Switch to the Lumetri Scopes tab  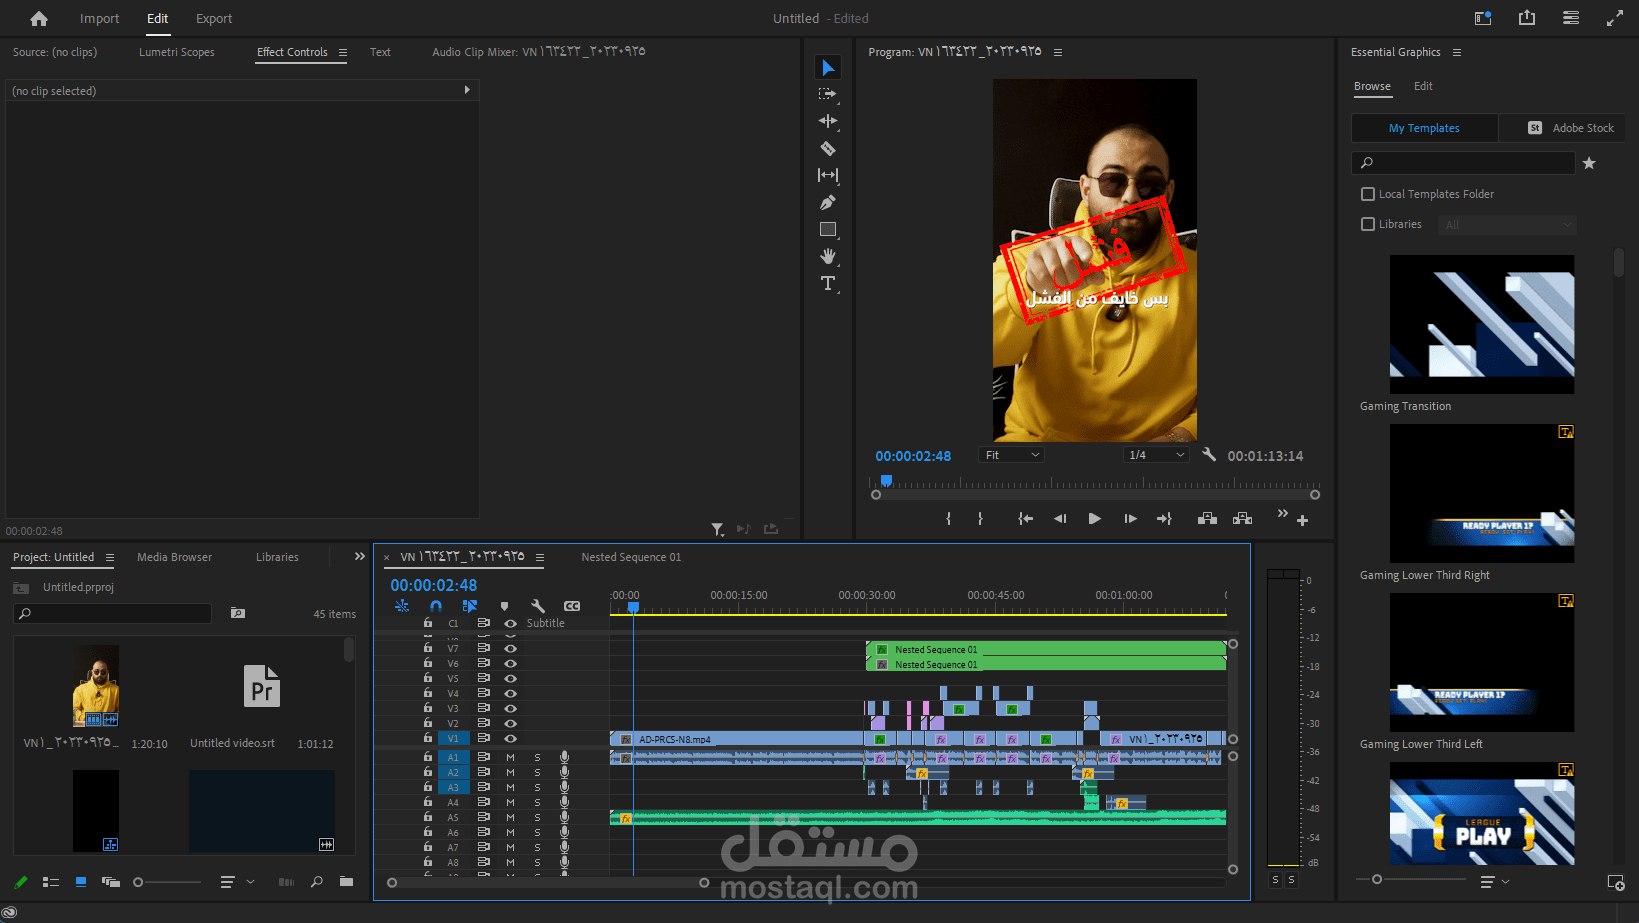[x=177, y=52]
